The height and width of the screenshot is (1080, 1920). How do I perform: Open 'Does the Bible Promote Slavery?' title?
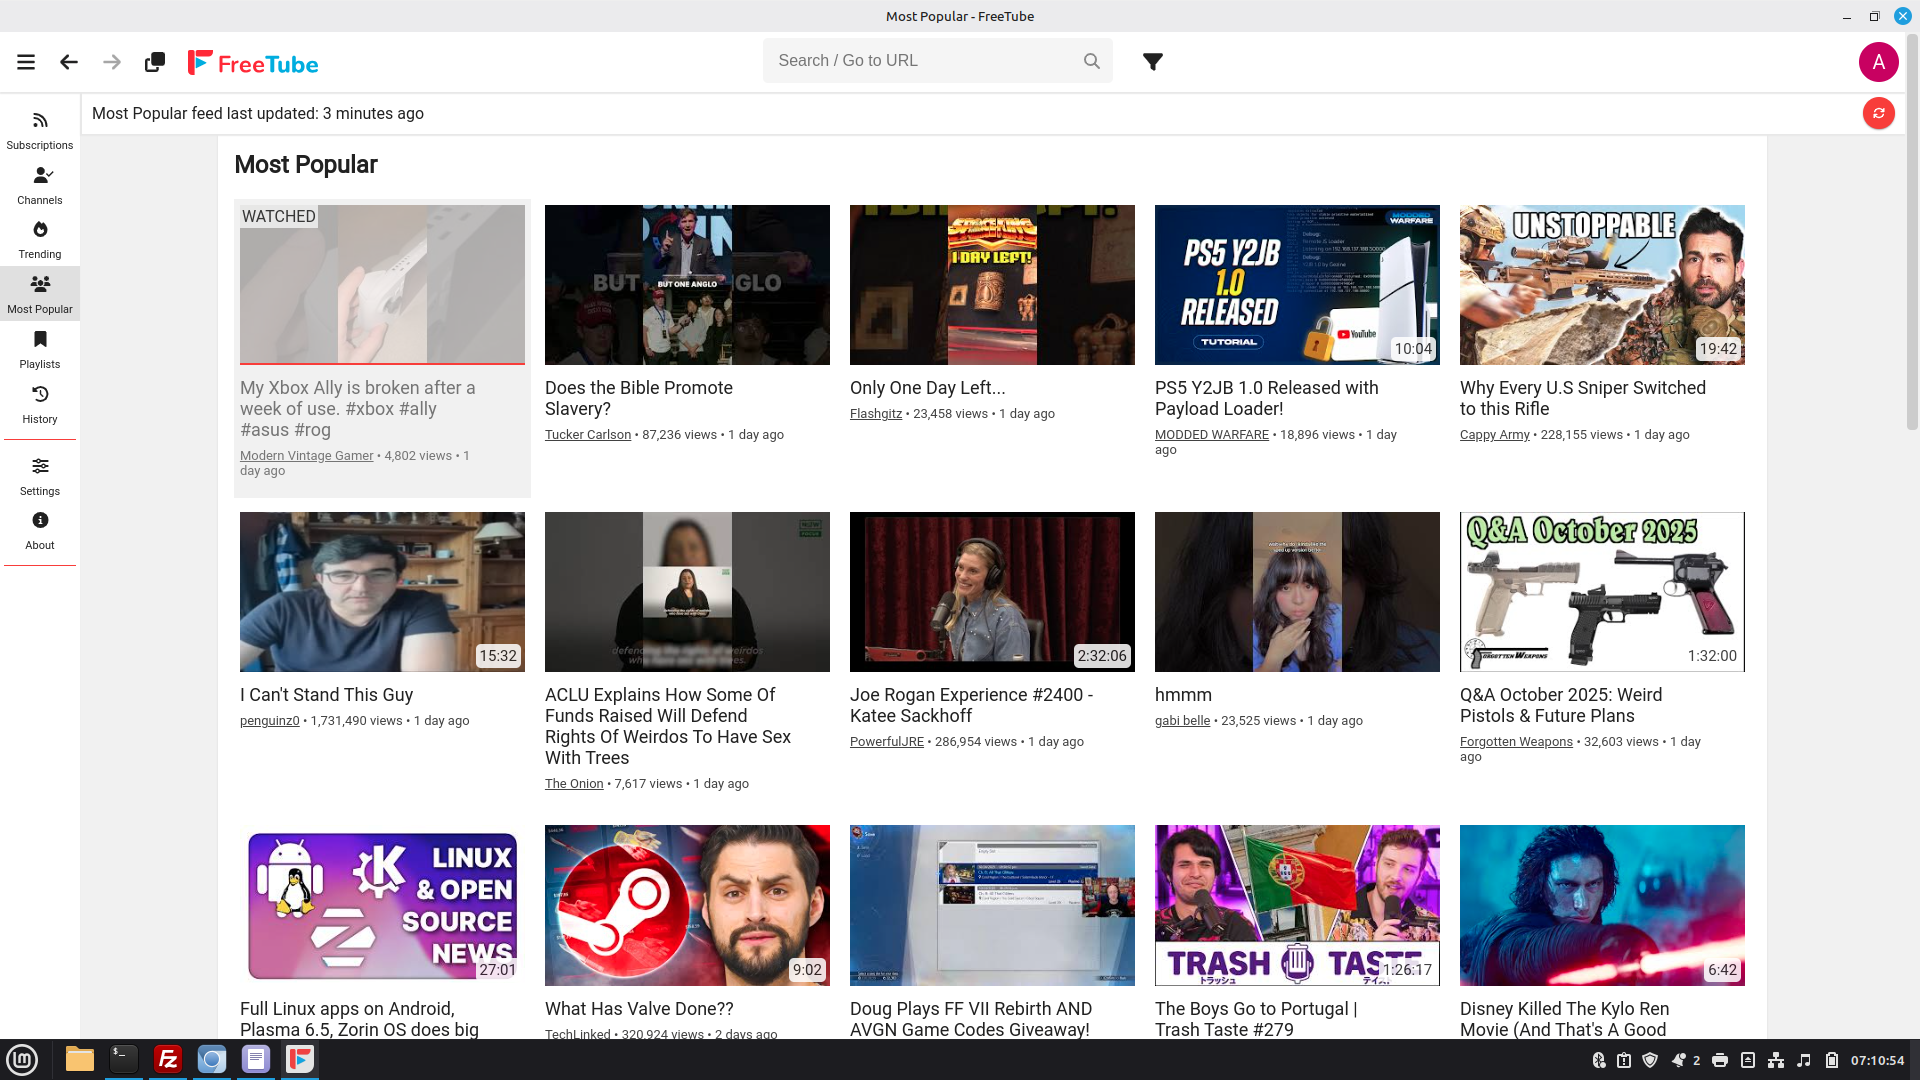[x=639, y=398]
